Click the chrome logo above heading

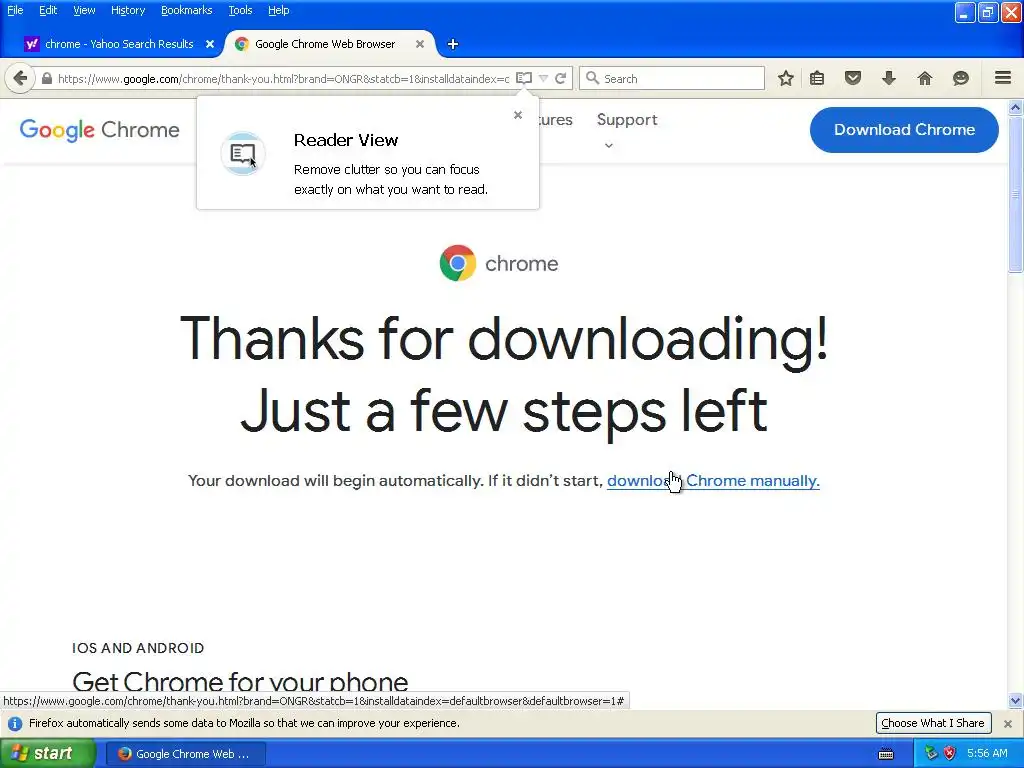point(499,263)
